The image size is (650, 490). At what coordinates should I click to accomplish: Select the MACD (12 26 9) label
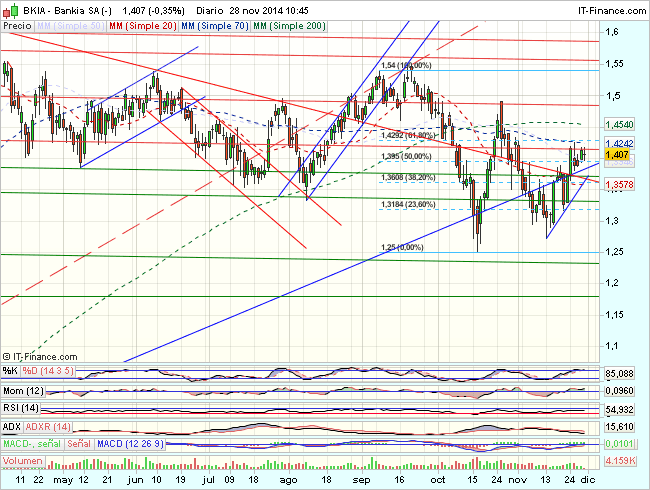pos(131,444)
